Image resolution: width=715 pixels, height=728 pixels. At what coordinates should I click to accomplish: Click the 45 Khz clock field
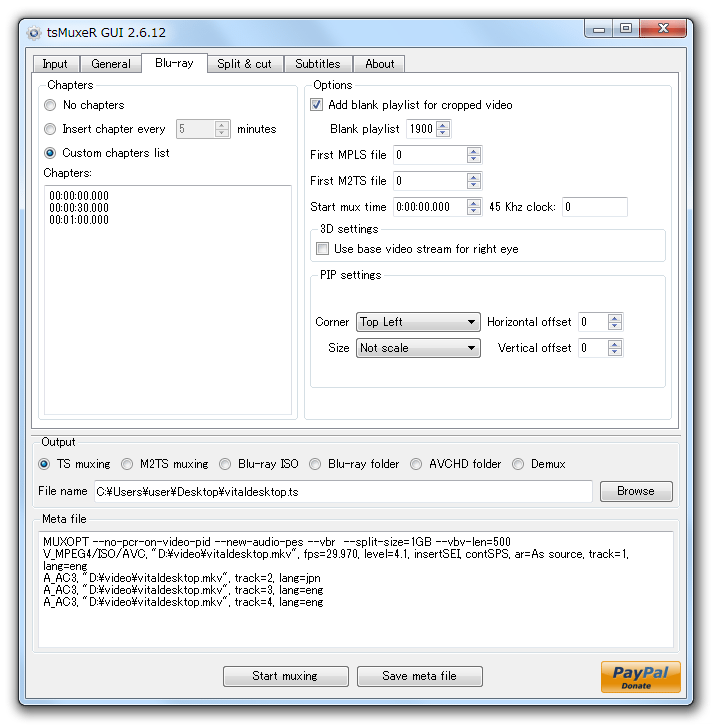click(595, 207)
